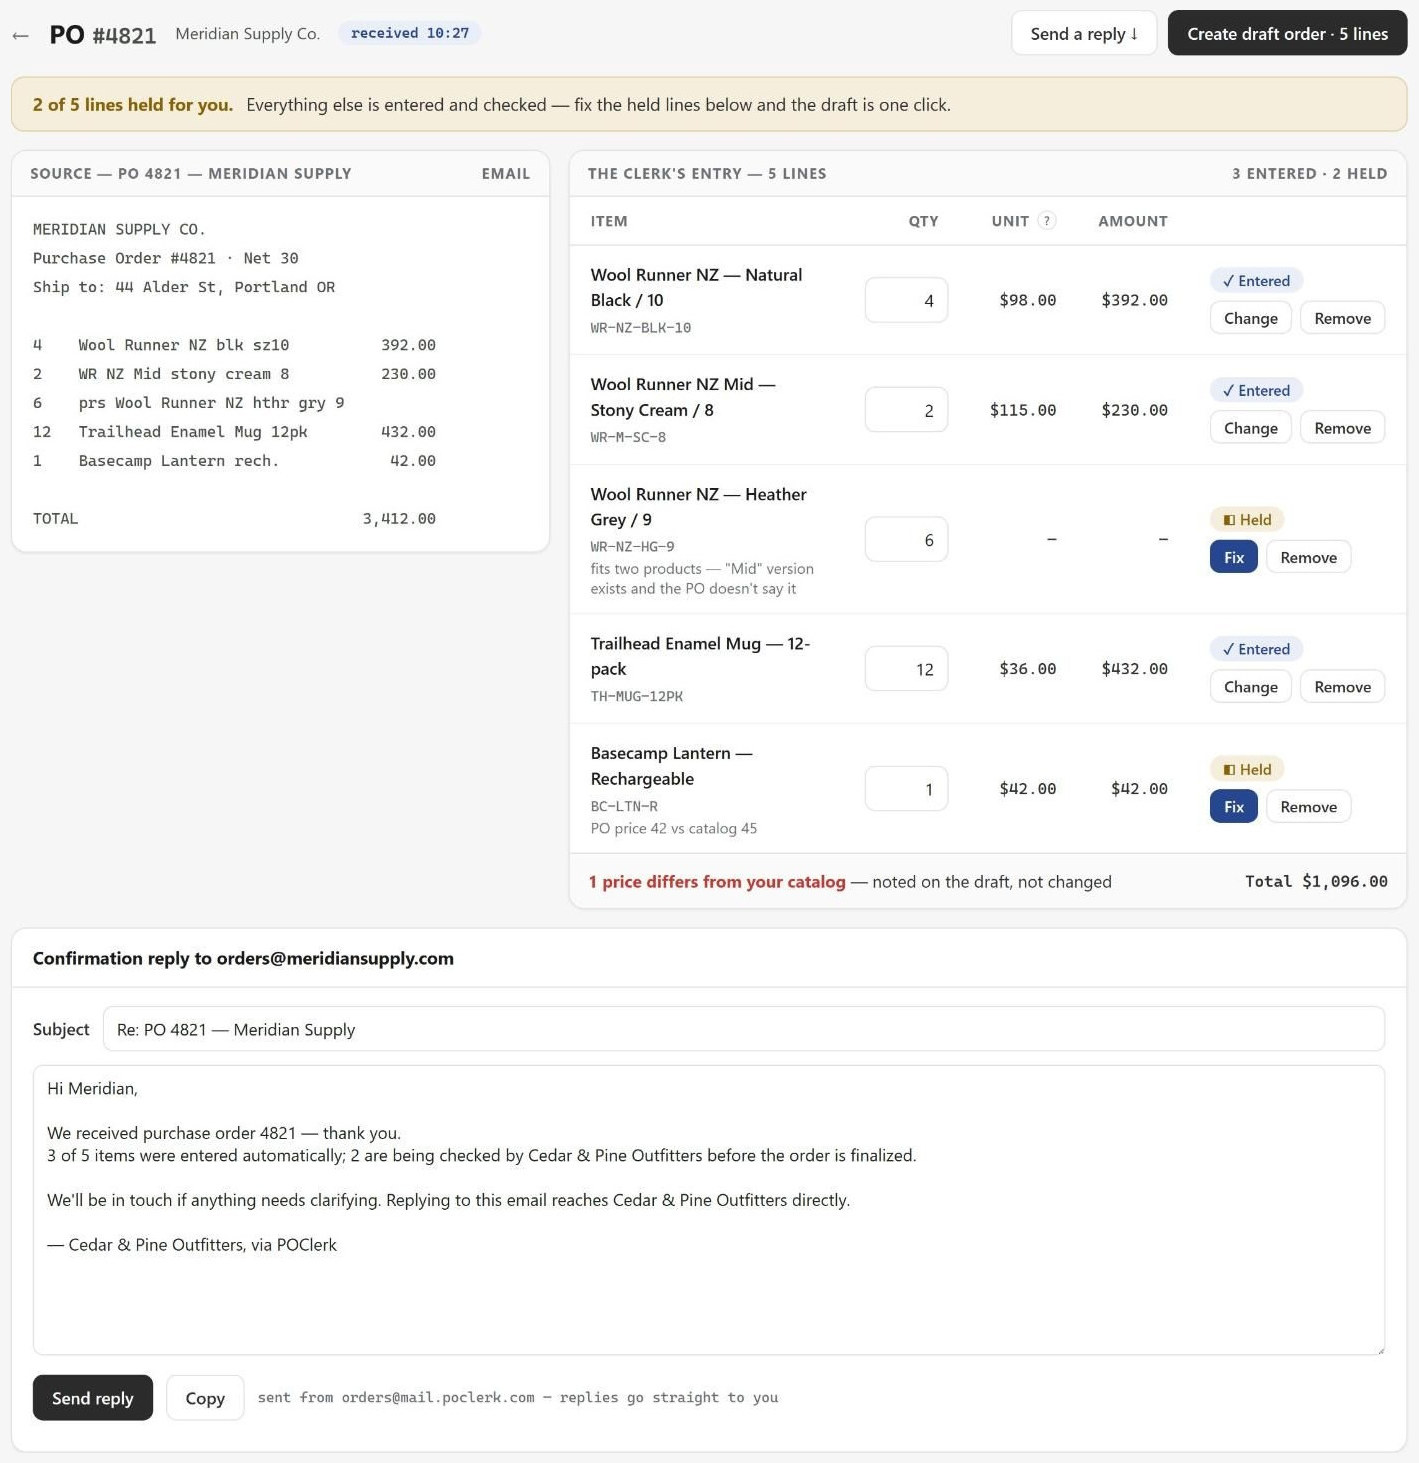Click the $115.00 unit price cell

[1023, 410]
